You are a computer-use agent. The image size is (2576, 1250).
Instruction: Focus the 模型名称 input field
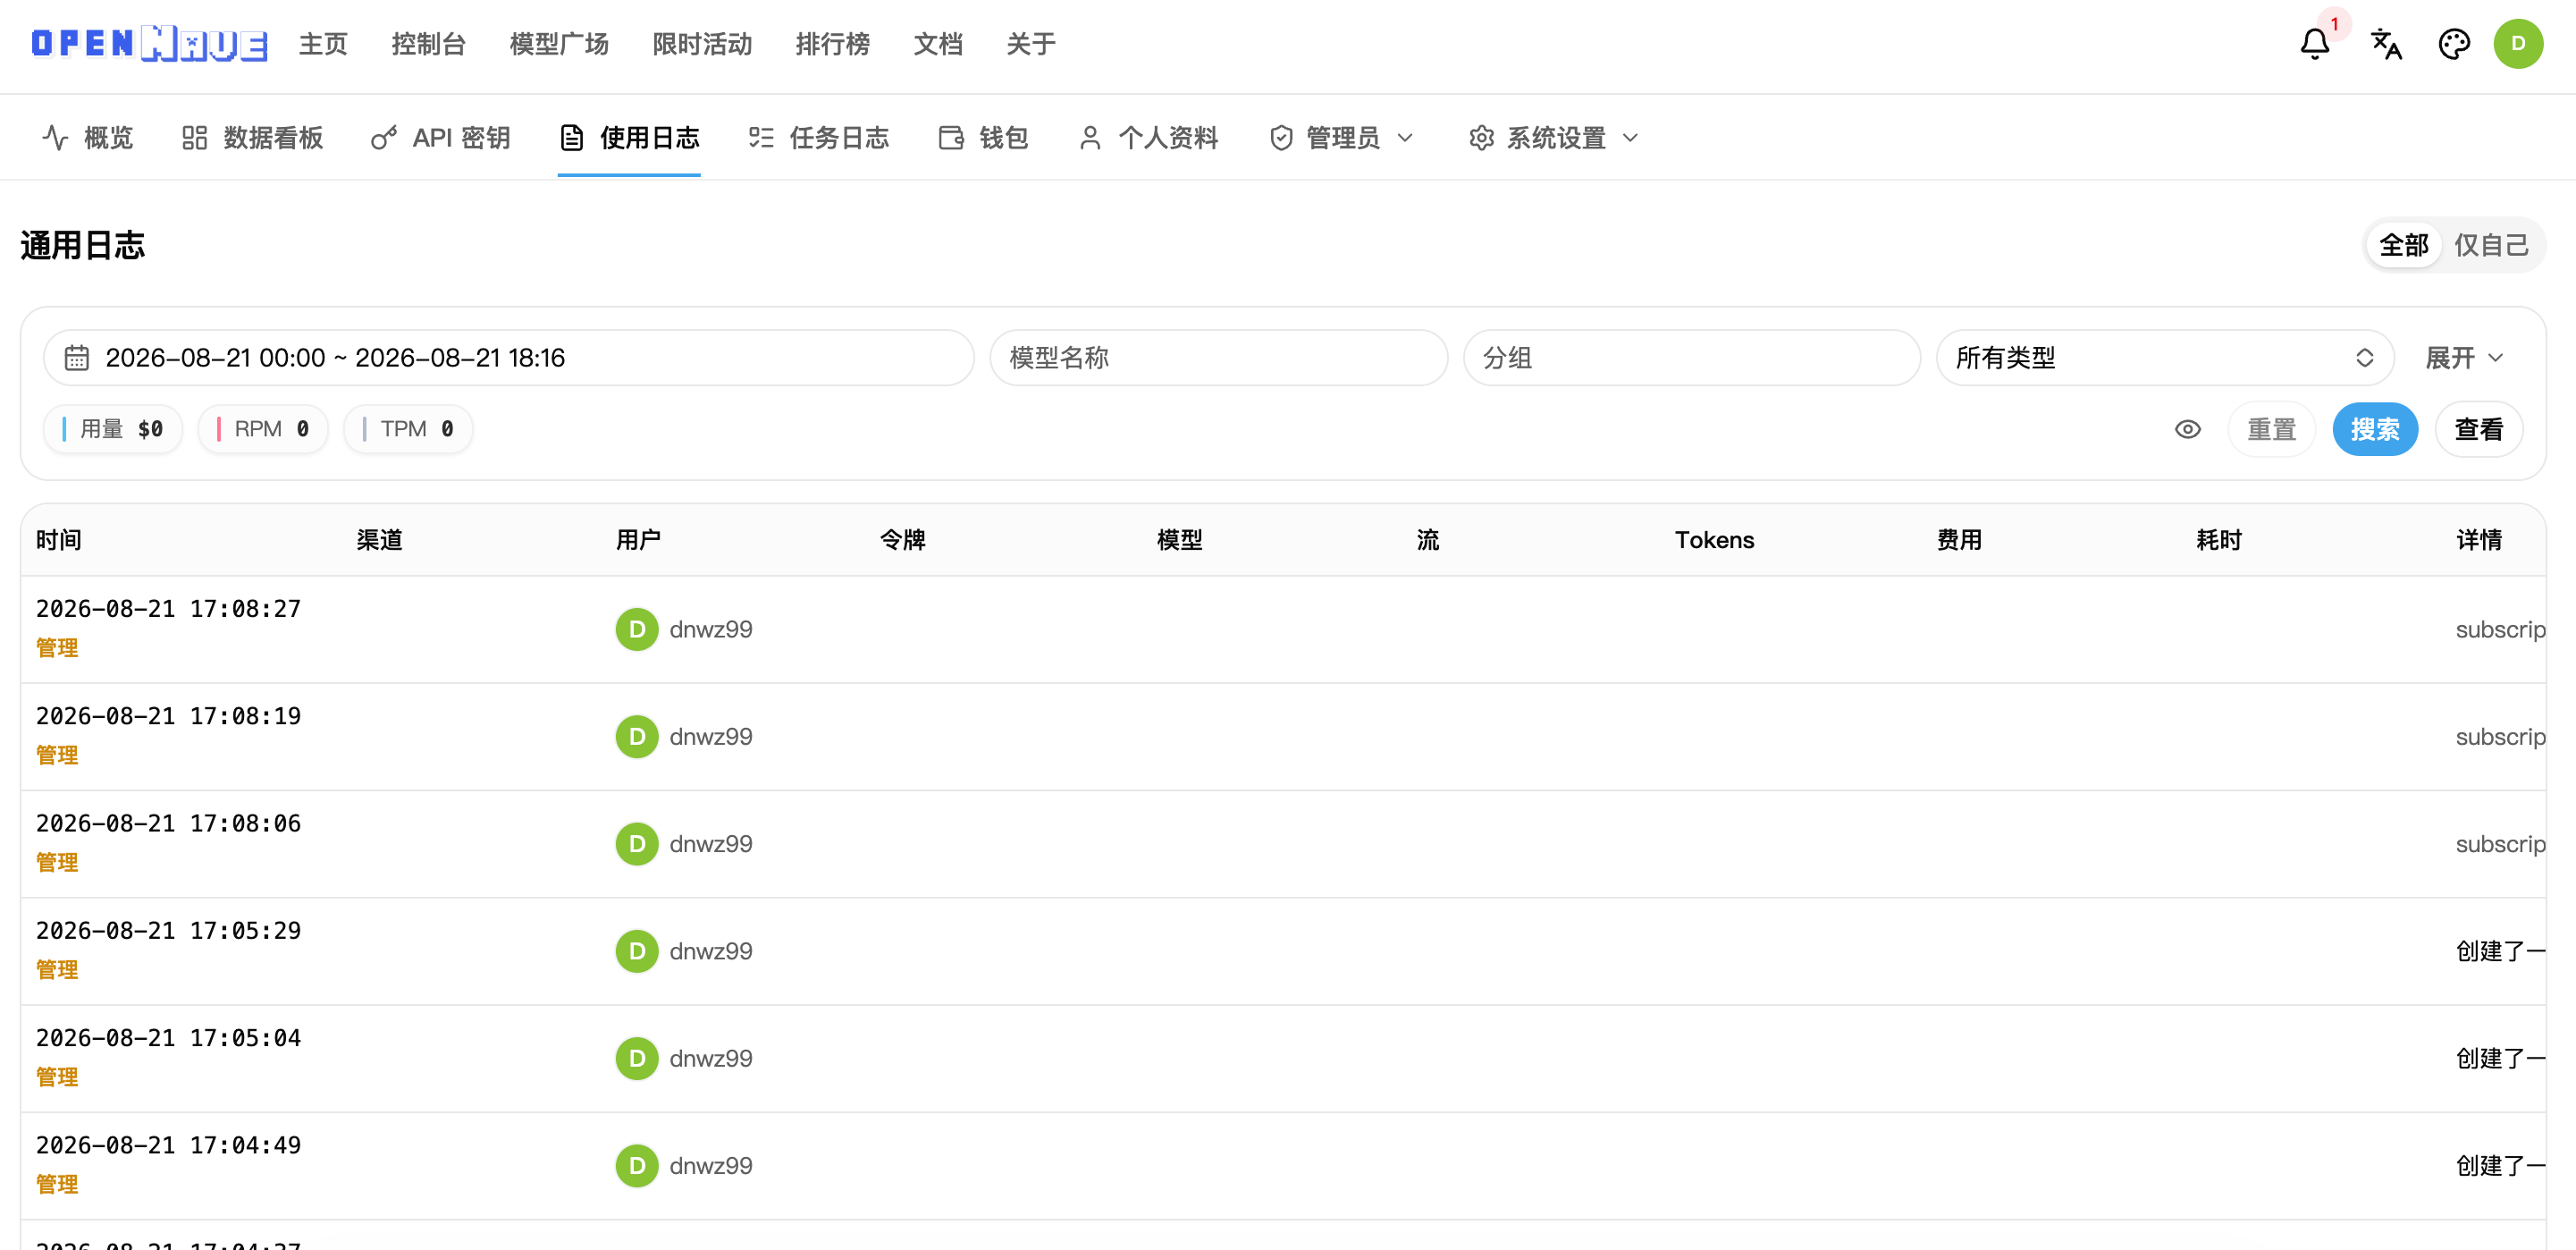click(x=1218, y=358)
